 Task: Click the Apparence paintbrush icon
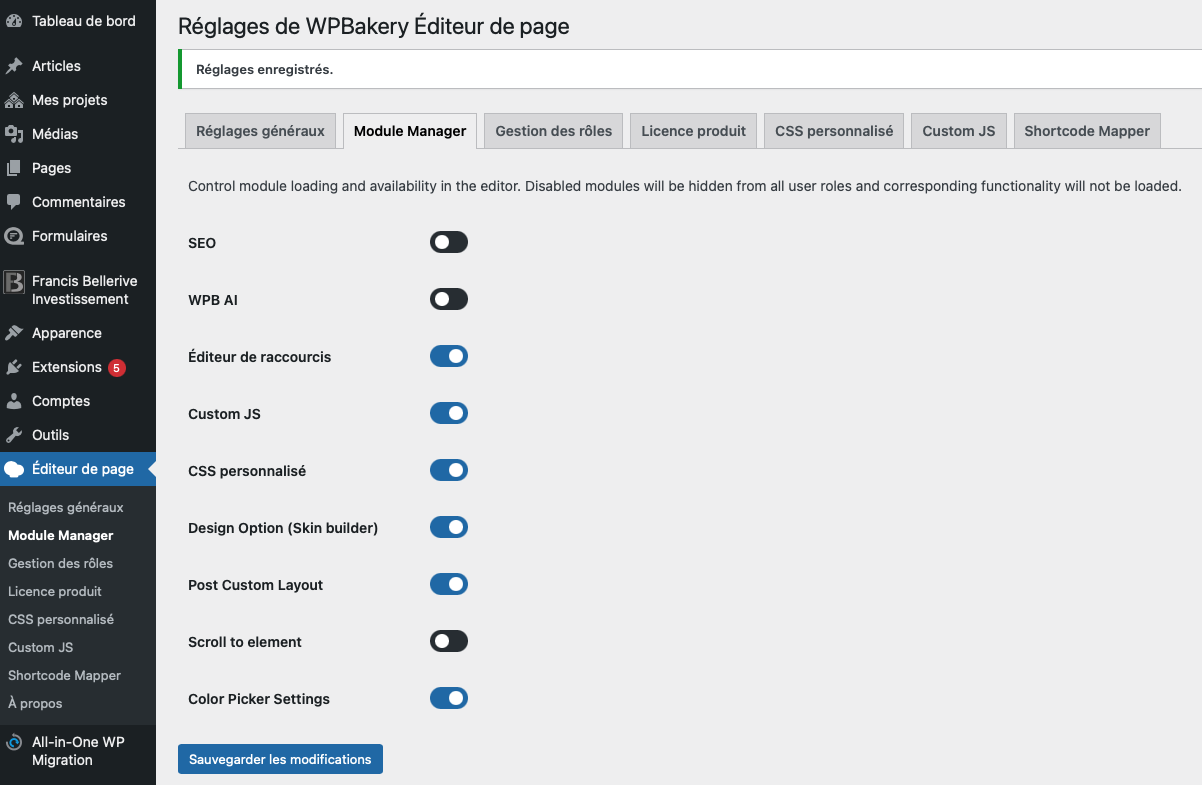[x=14, y=333]
